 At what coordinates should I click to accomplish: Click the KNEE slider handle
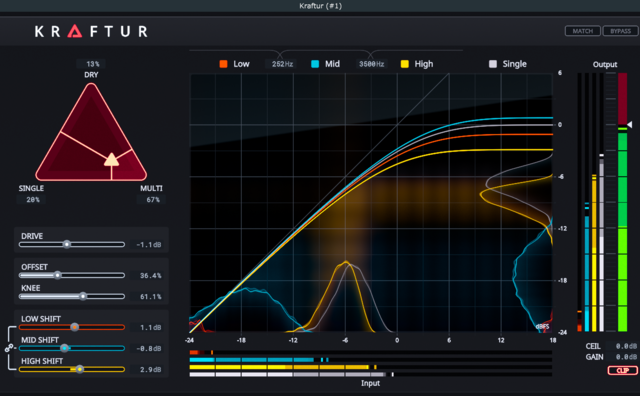coord(83,296)
